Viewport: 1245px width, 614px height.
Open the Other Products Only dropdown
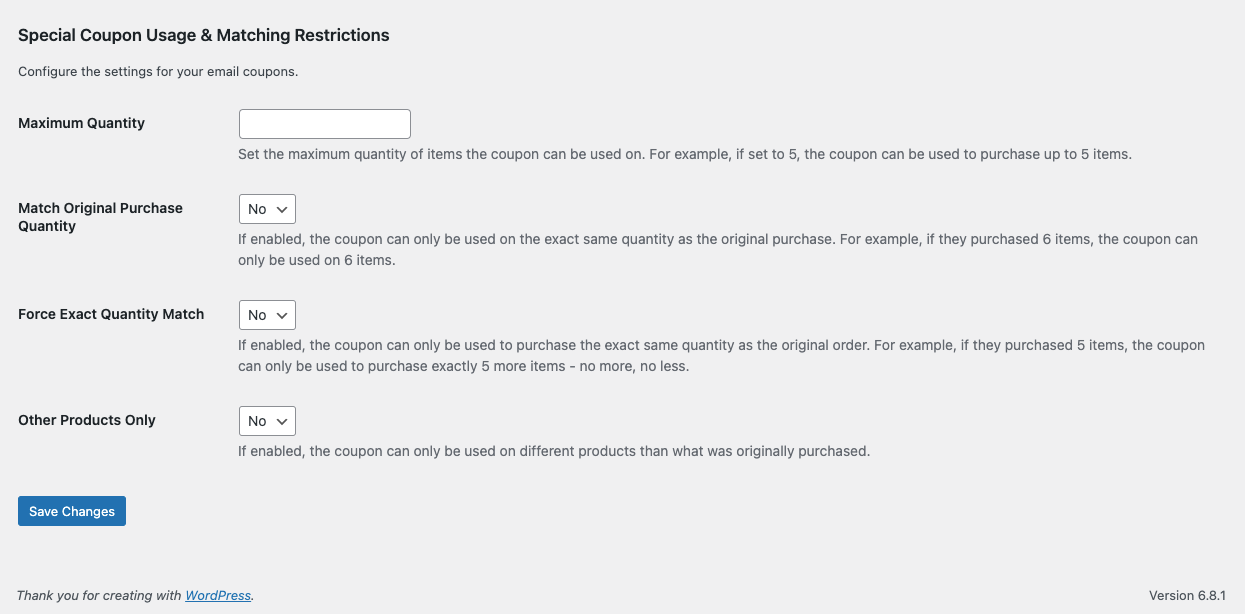point(267,421)
